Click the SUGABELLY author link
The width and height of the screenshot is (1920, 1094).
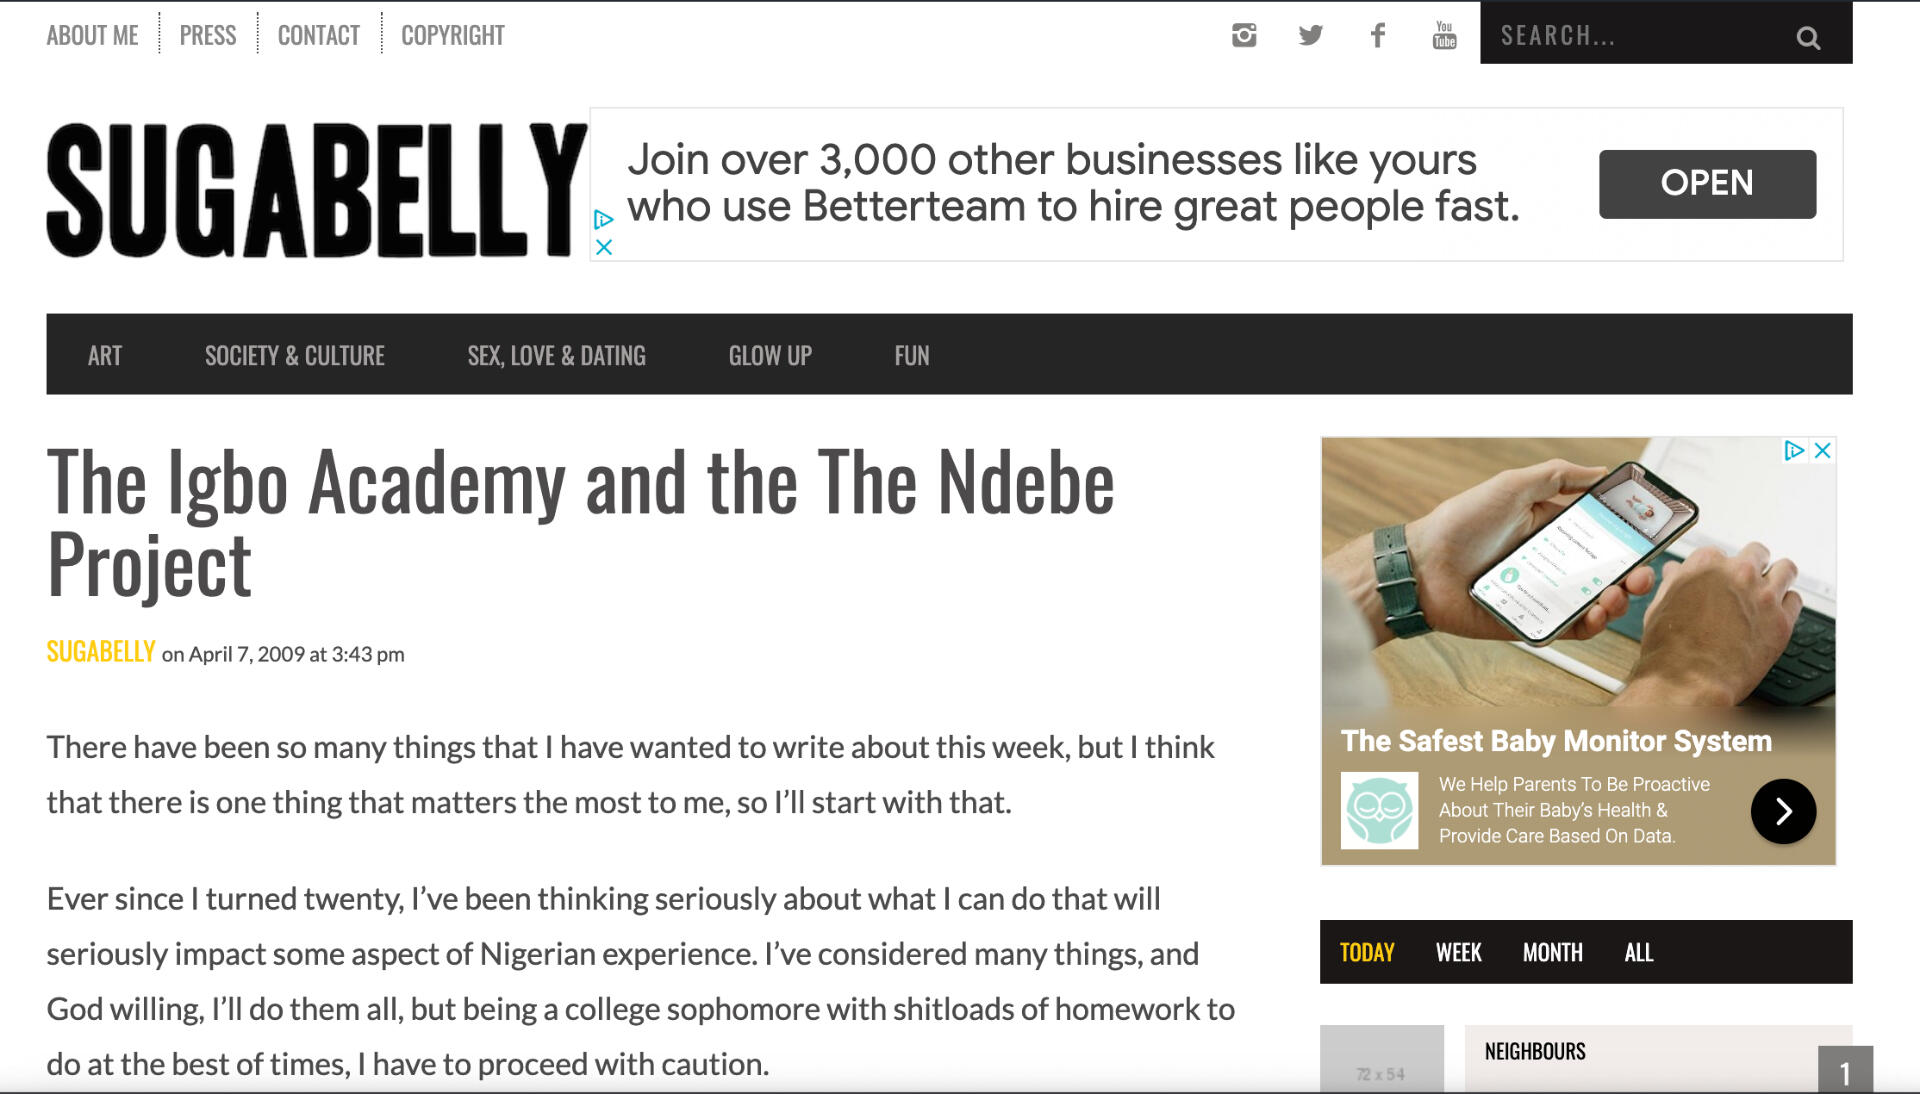click(101, 652)
